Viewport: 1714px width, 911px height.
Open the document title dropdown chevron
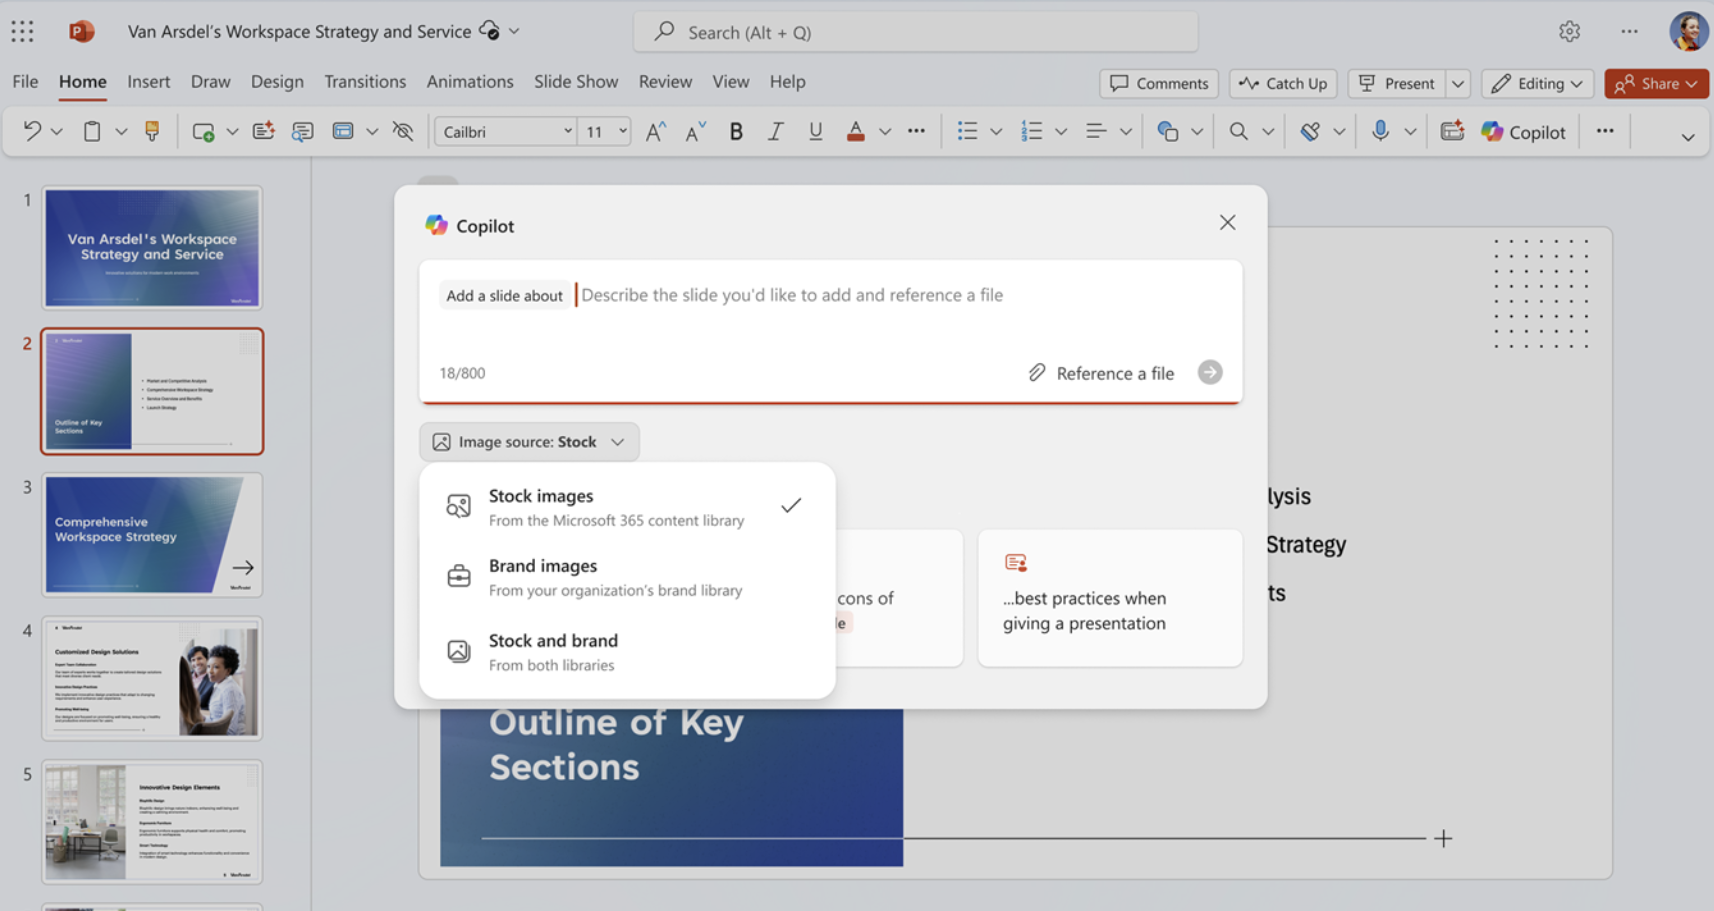pyautogui.click(x=514, y=31)
